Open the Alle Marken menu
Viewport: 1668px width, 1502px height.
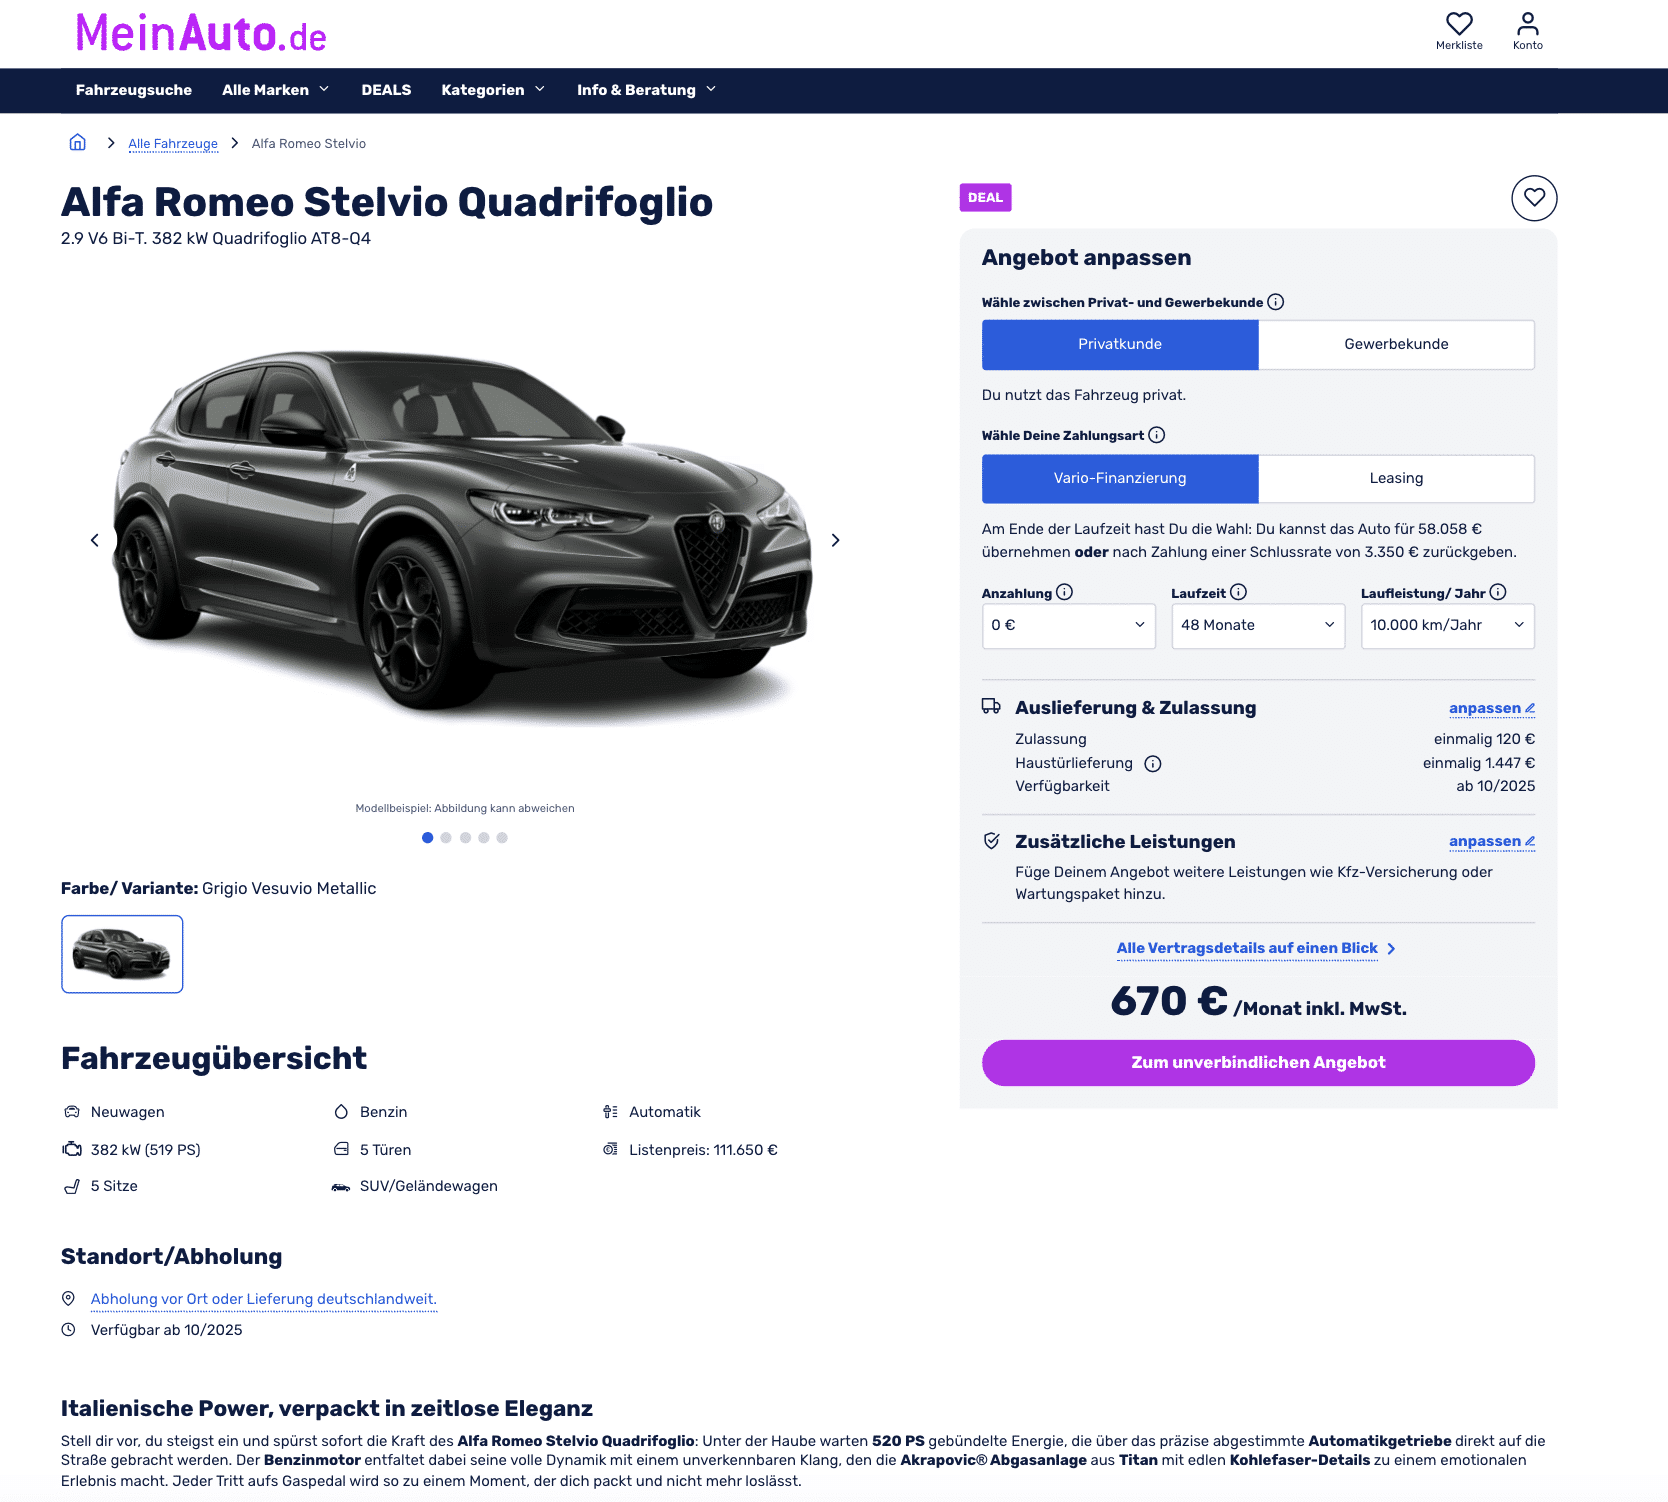(x=275, y=90)
